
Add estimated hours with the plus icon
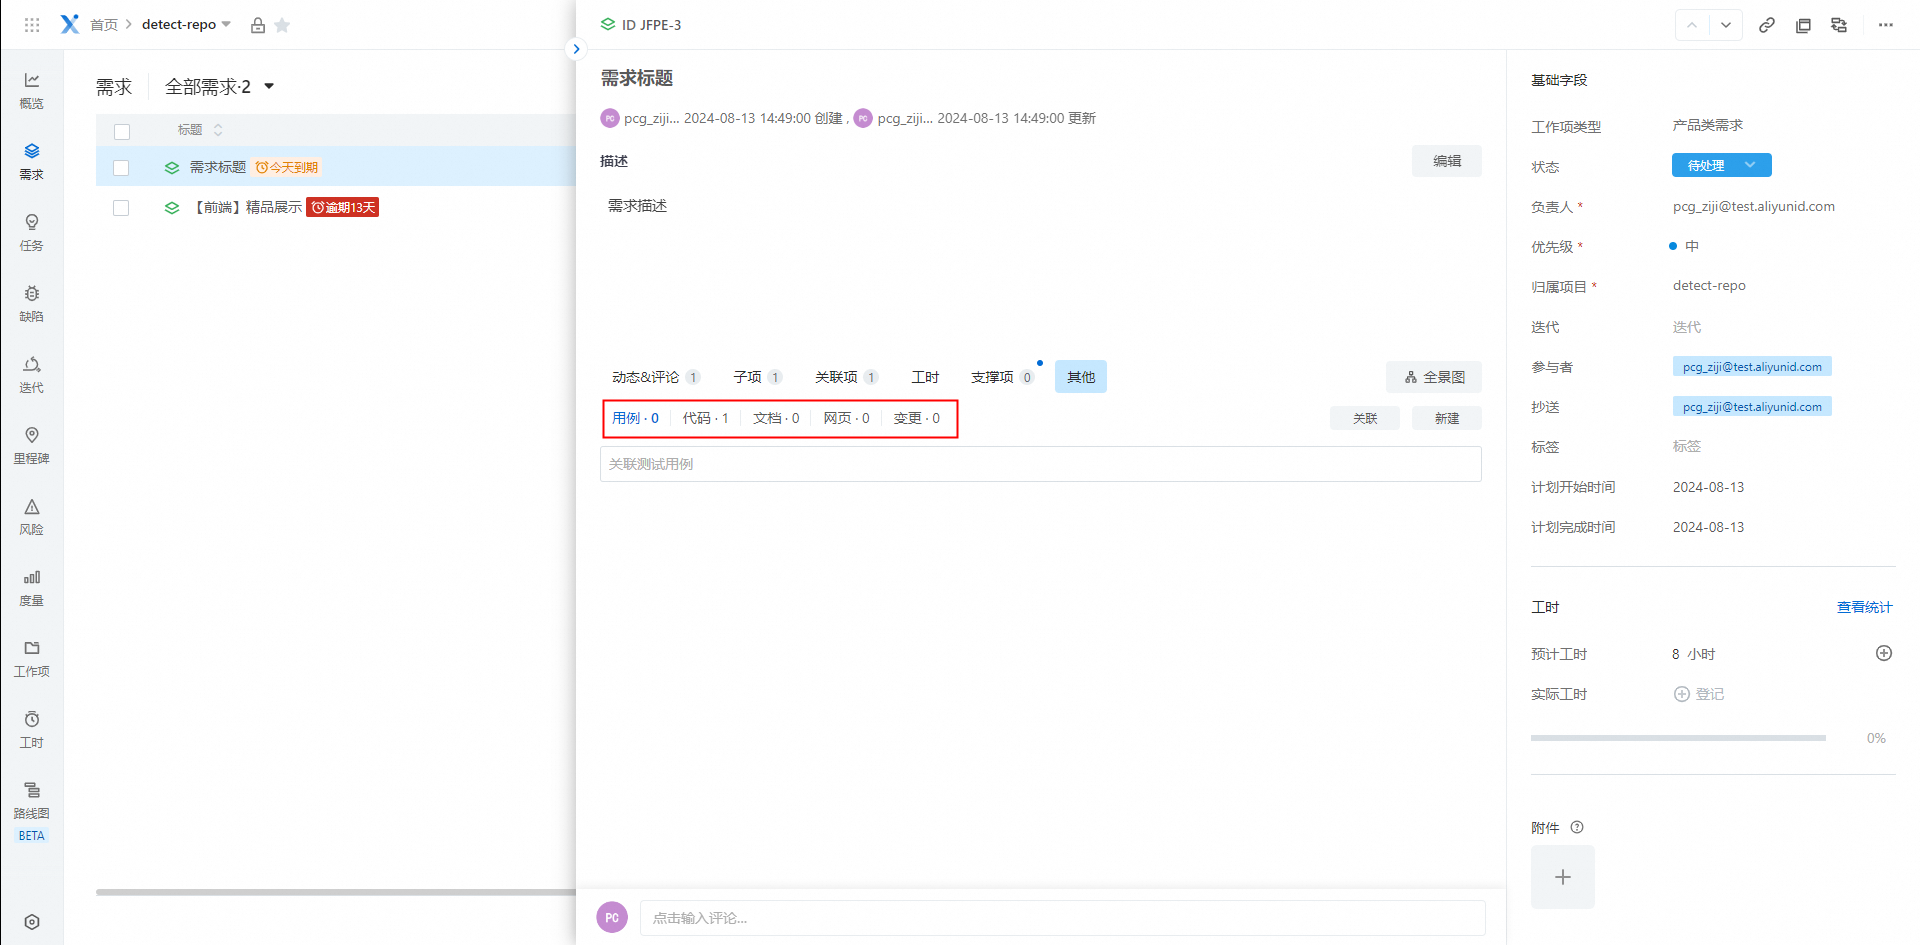pyautogui.click(x=1884, y=653)
